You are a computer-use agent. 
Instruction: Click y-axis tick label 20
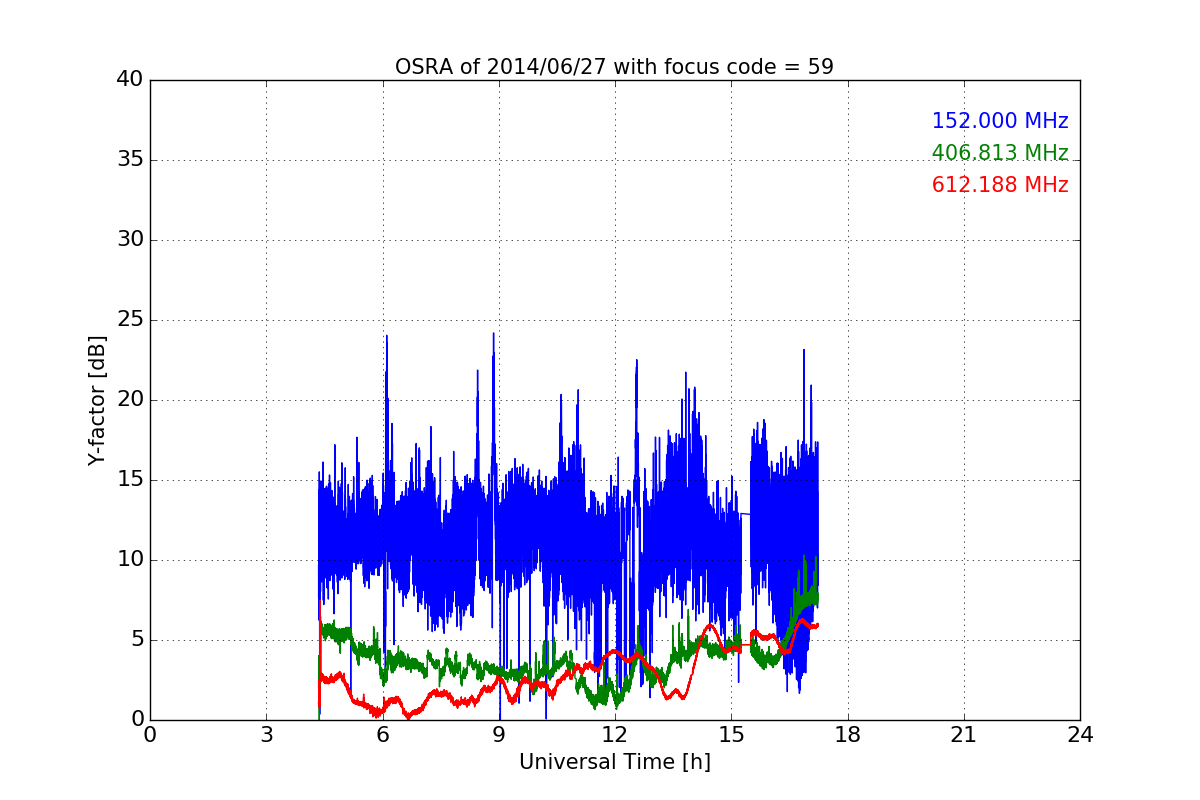tap(130, 400)
